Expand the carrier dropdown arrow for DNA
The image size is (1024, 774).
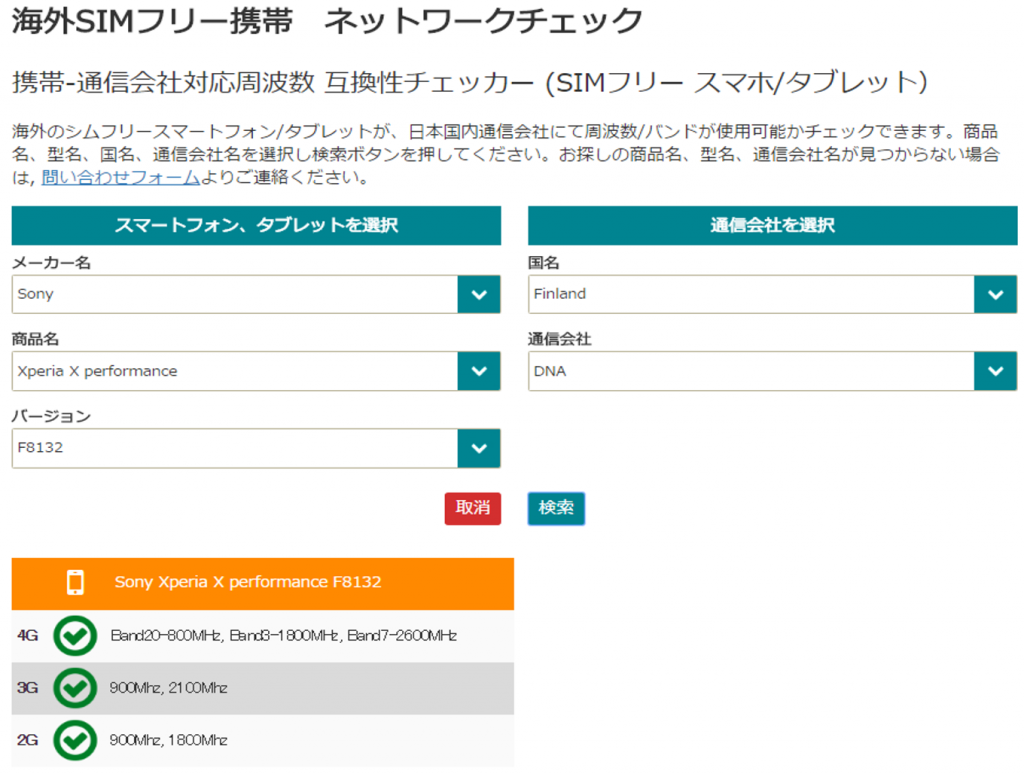995,371
